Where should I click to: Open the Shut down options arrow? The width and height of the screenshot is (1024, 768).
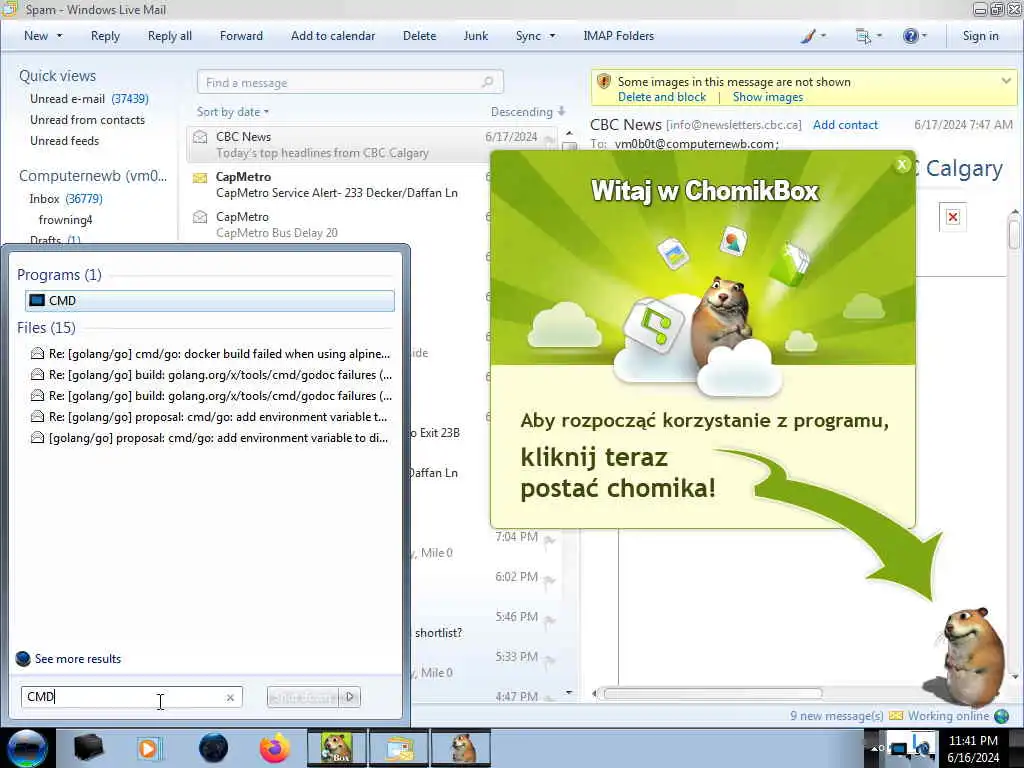[x=350, y=697]
